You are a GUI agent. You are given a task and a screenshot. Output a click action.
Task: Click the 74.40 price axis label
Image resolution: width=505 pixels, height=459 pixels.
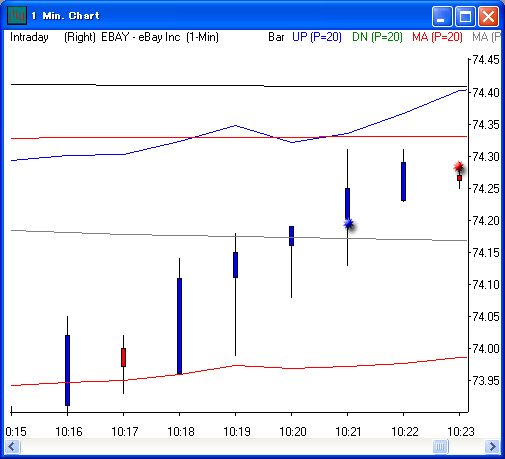coord(486,92)
